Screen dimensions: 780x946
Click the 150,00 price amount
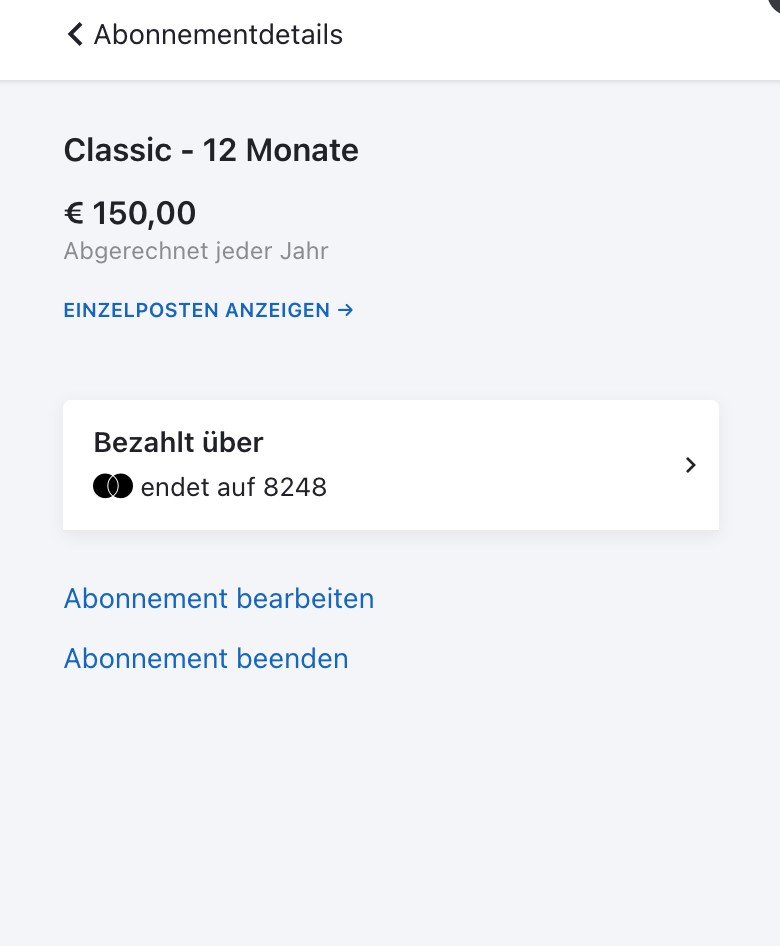click(x=144, y=213)
